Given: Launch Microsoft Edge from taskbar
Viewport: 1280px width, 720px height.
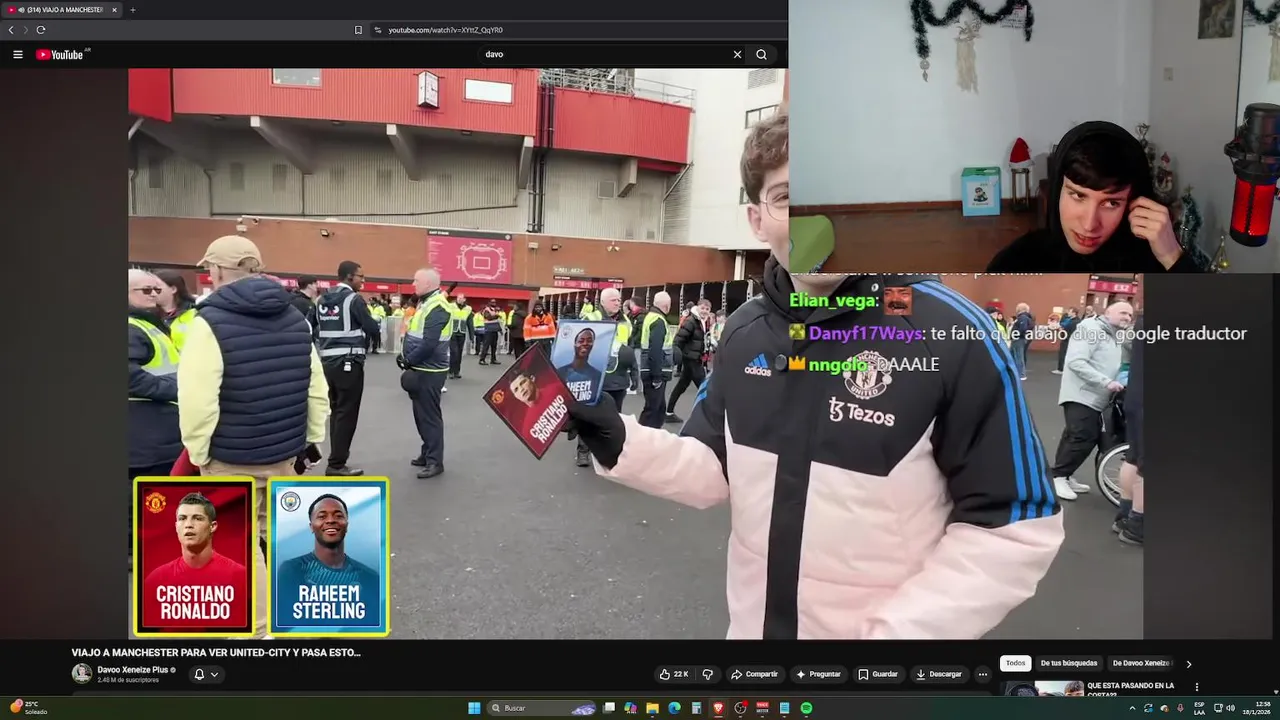Looking at the screenshot, I should [674, 708].
